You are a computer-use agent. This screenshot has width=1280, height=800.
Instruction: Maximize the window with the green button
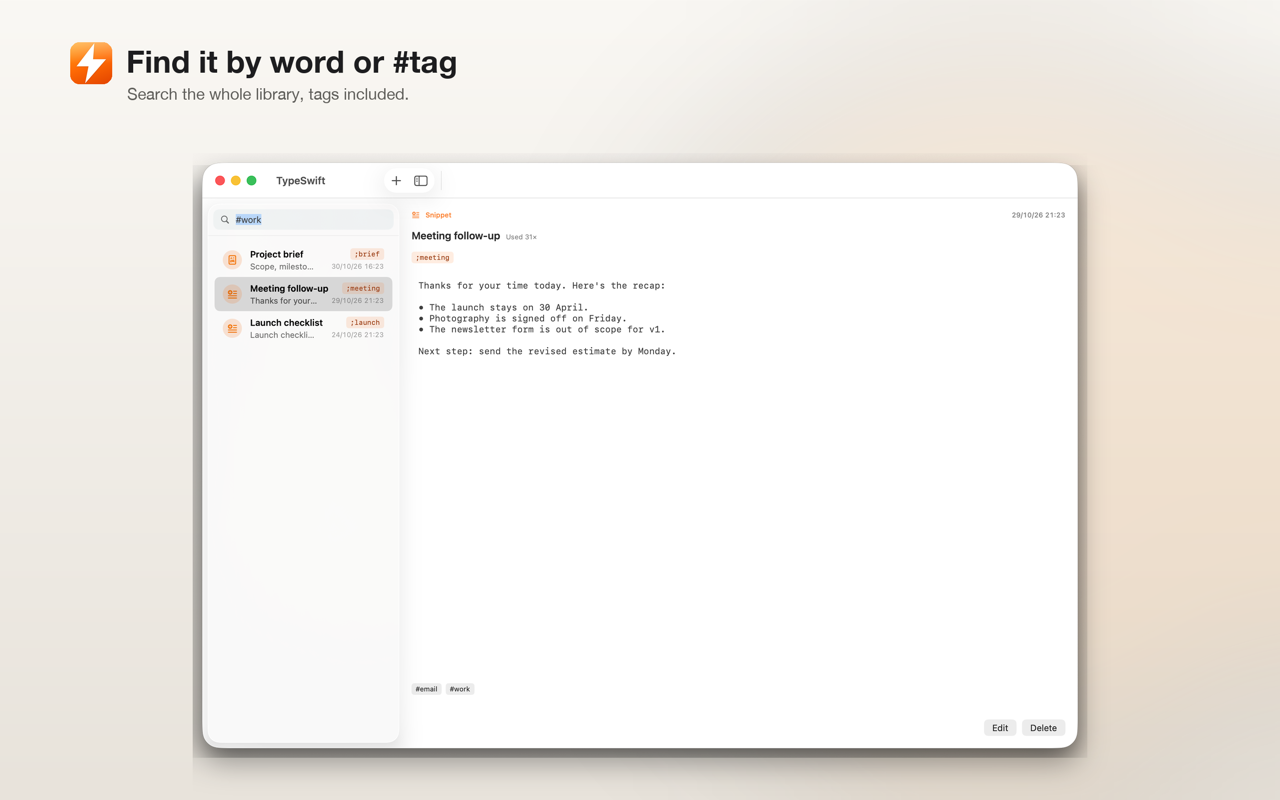pos(252,181)
